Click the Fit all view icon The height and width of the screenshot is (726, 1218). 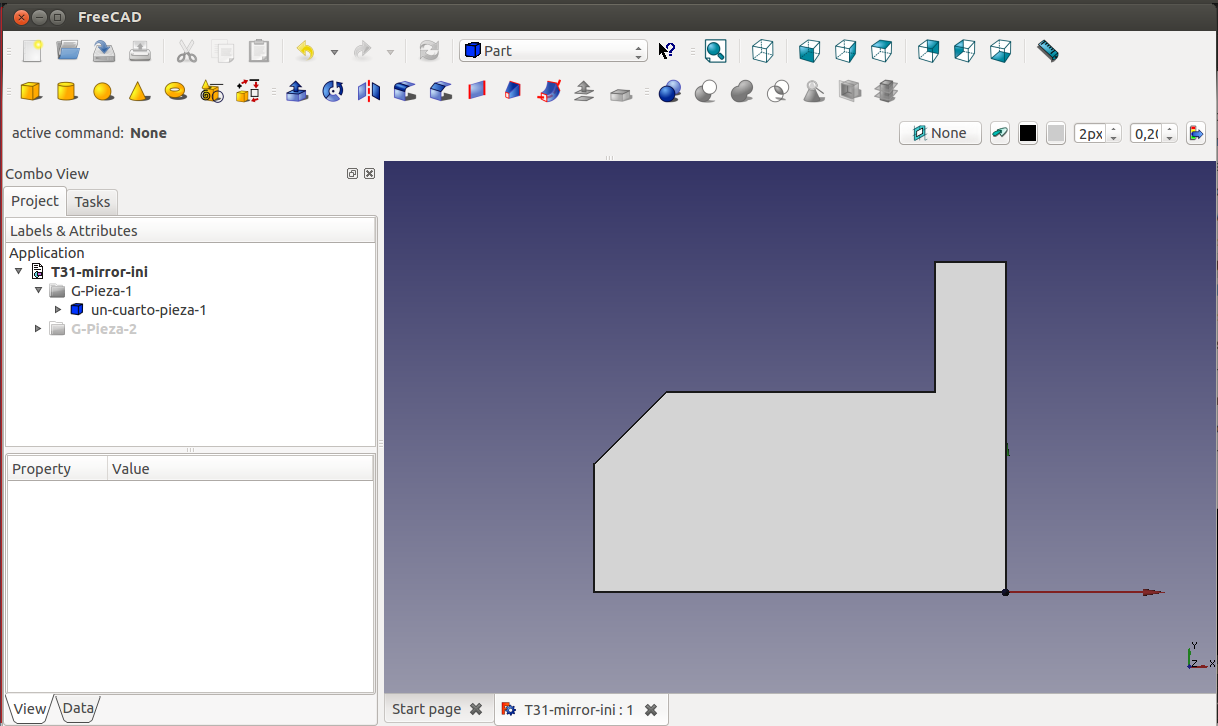(x=715, y=51)
